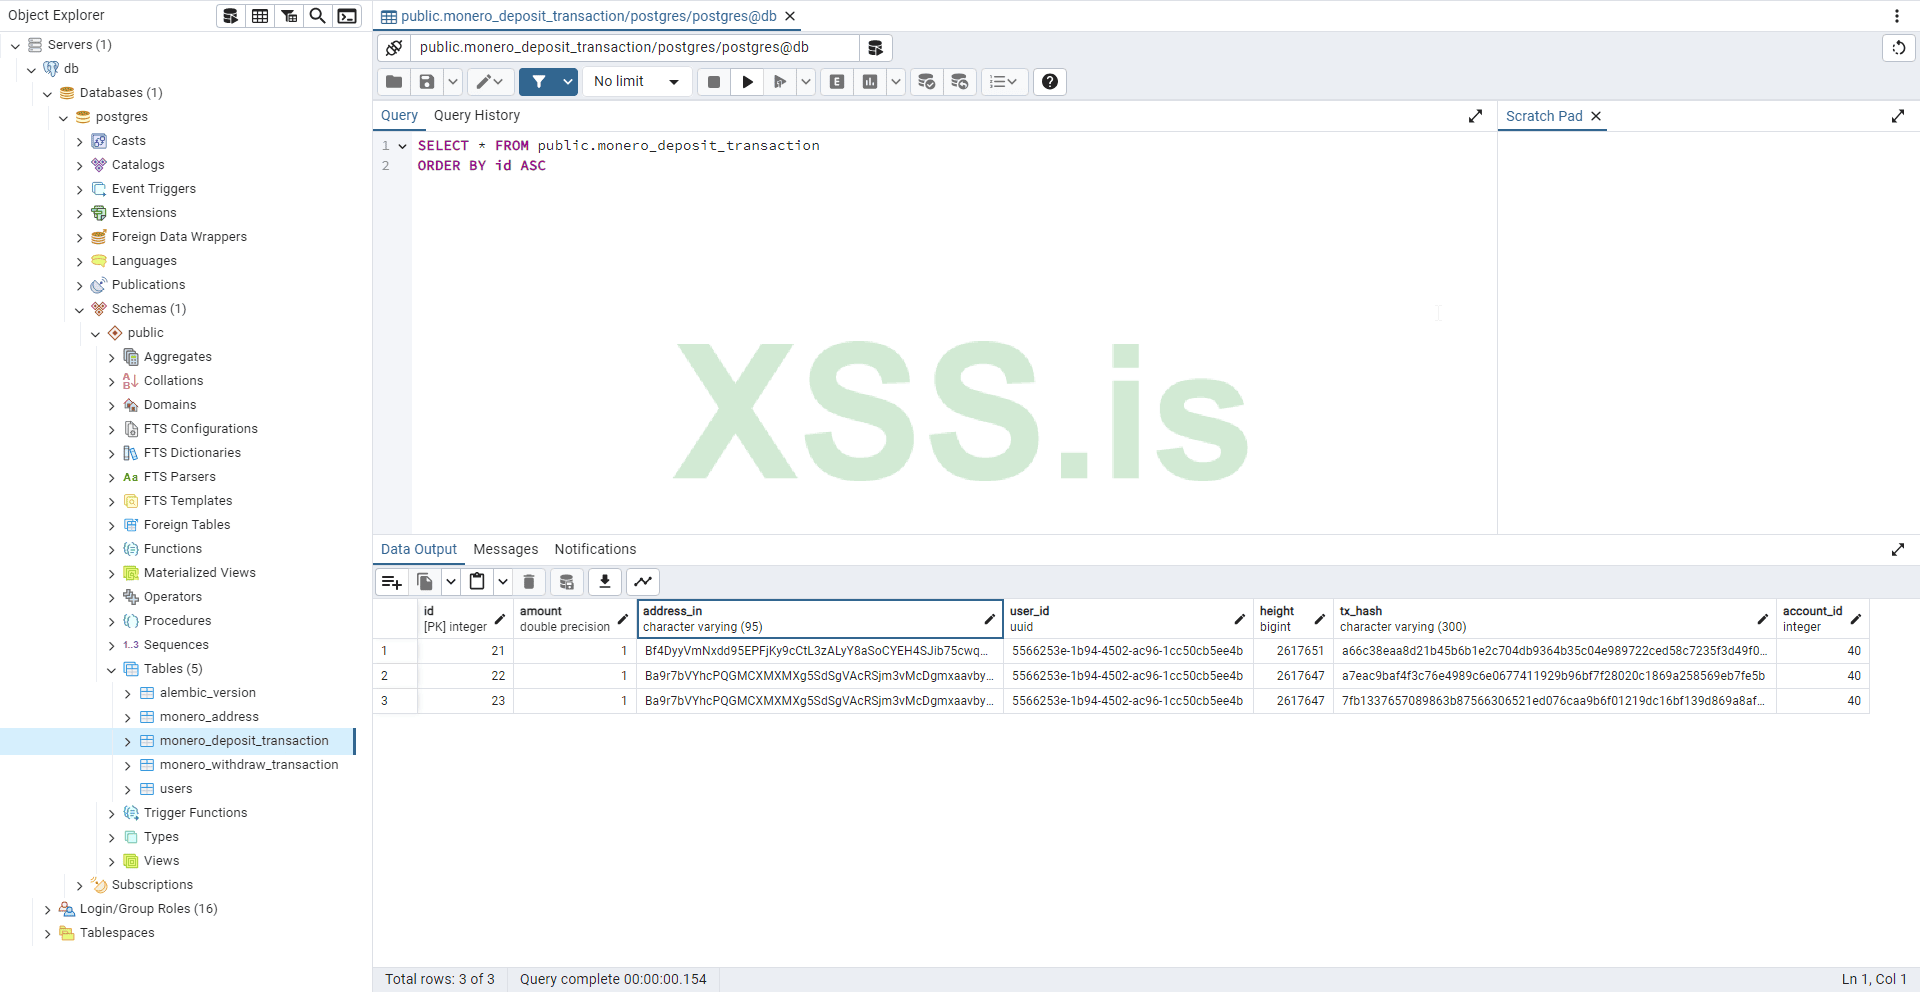Close the Scratch Pad panel
Image resolution: width=1920 pixels, height=992 pixels.
1596,116
